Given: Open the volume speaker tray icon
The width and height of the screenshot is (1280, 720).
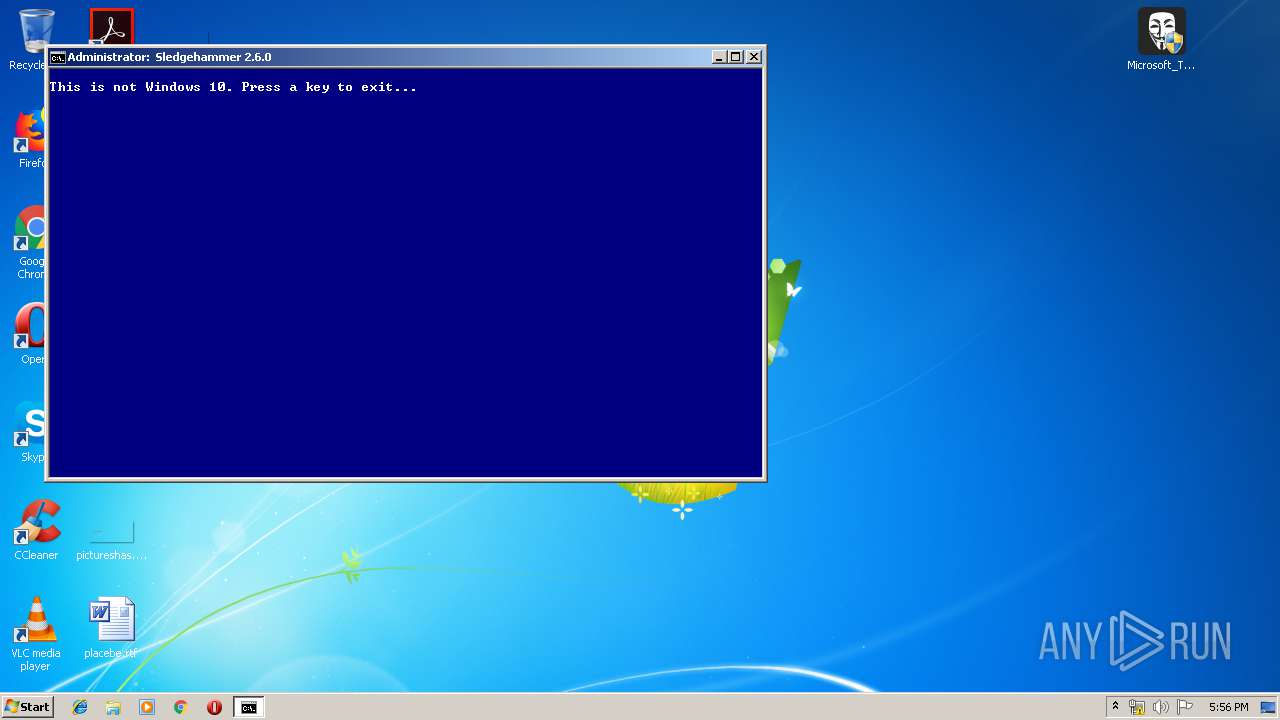Looking at the screenshot, I should [x=1161, y=707].
